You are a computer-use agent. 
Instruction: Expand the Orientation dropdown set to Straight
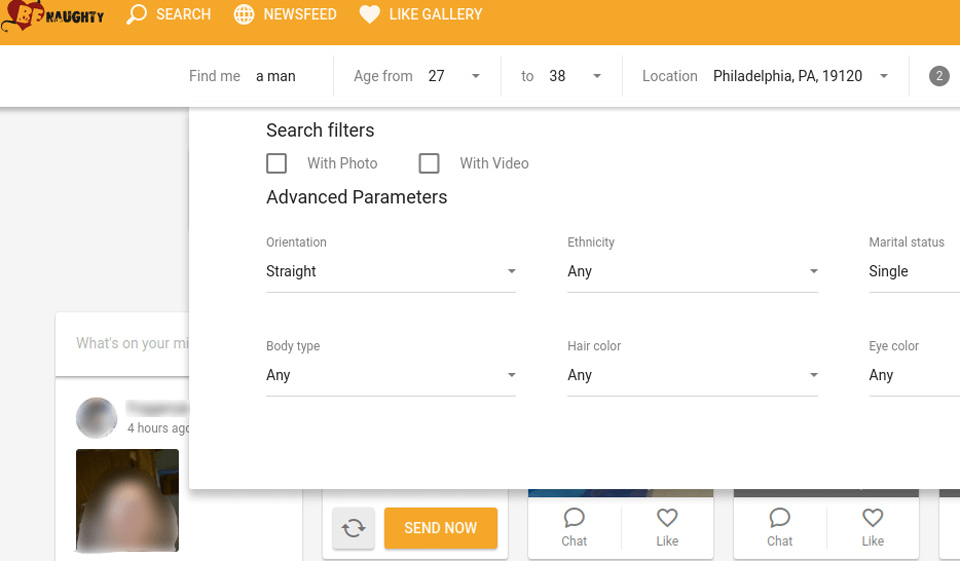click(390, 271)
